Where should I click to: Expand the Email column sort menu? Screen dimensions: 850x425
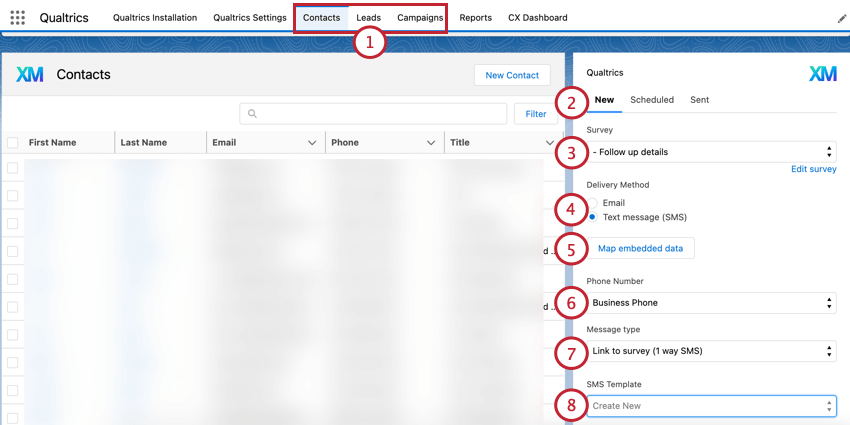click(311, 143)
